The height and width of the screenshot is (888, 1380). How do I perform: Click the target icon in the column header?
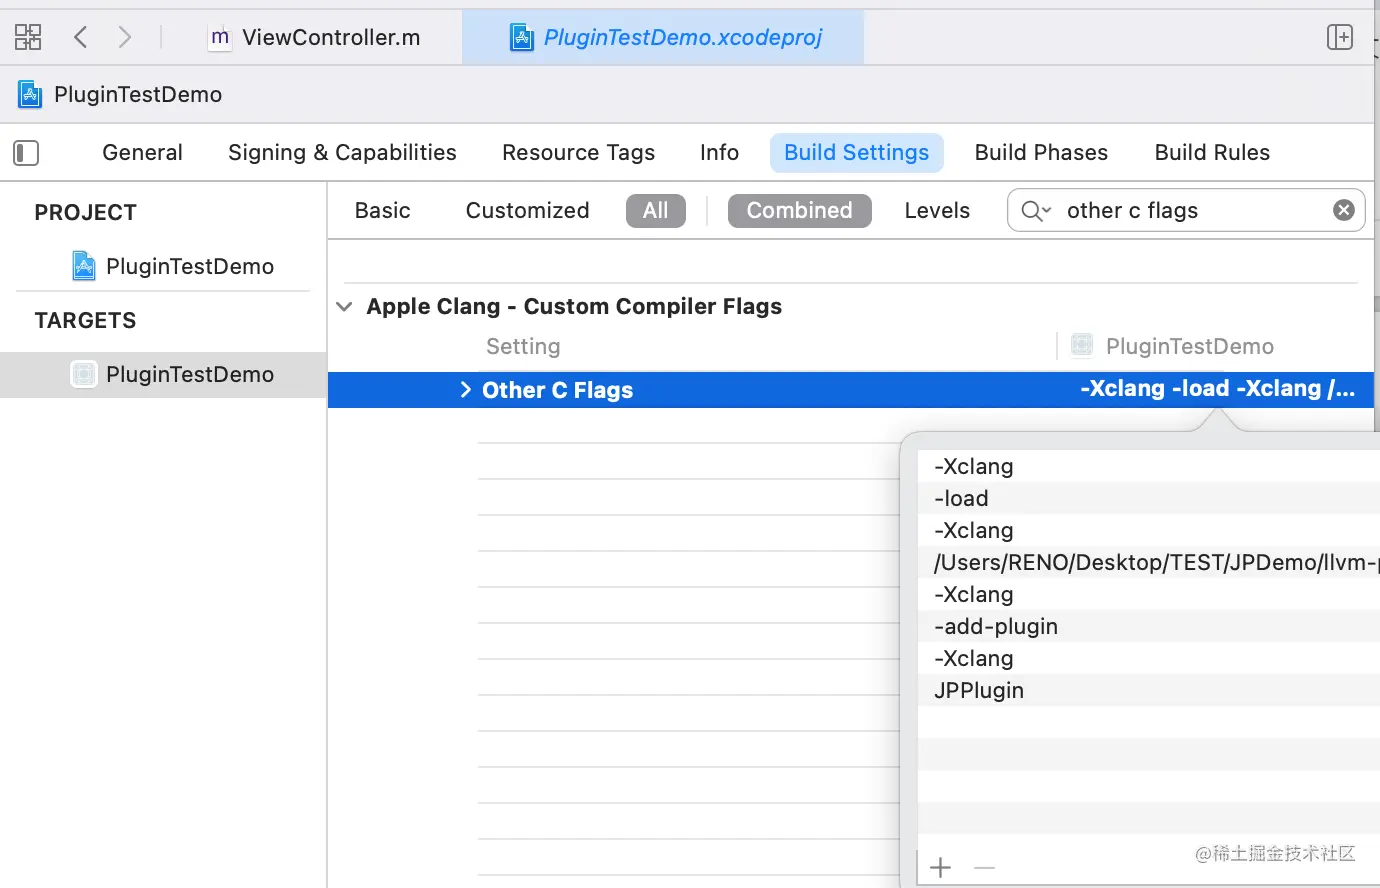pos(1082,346)
